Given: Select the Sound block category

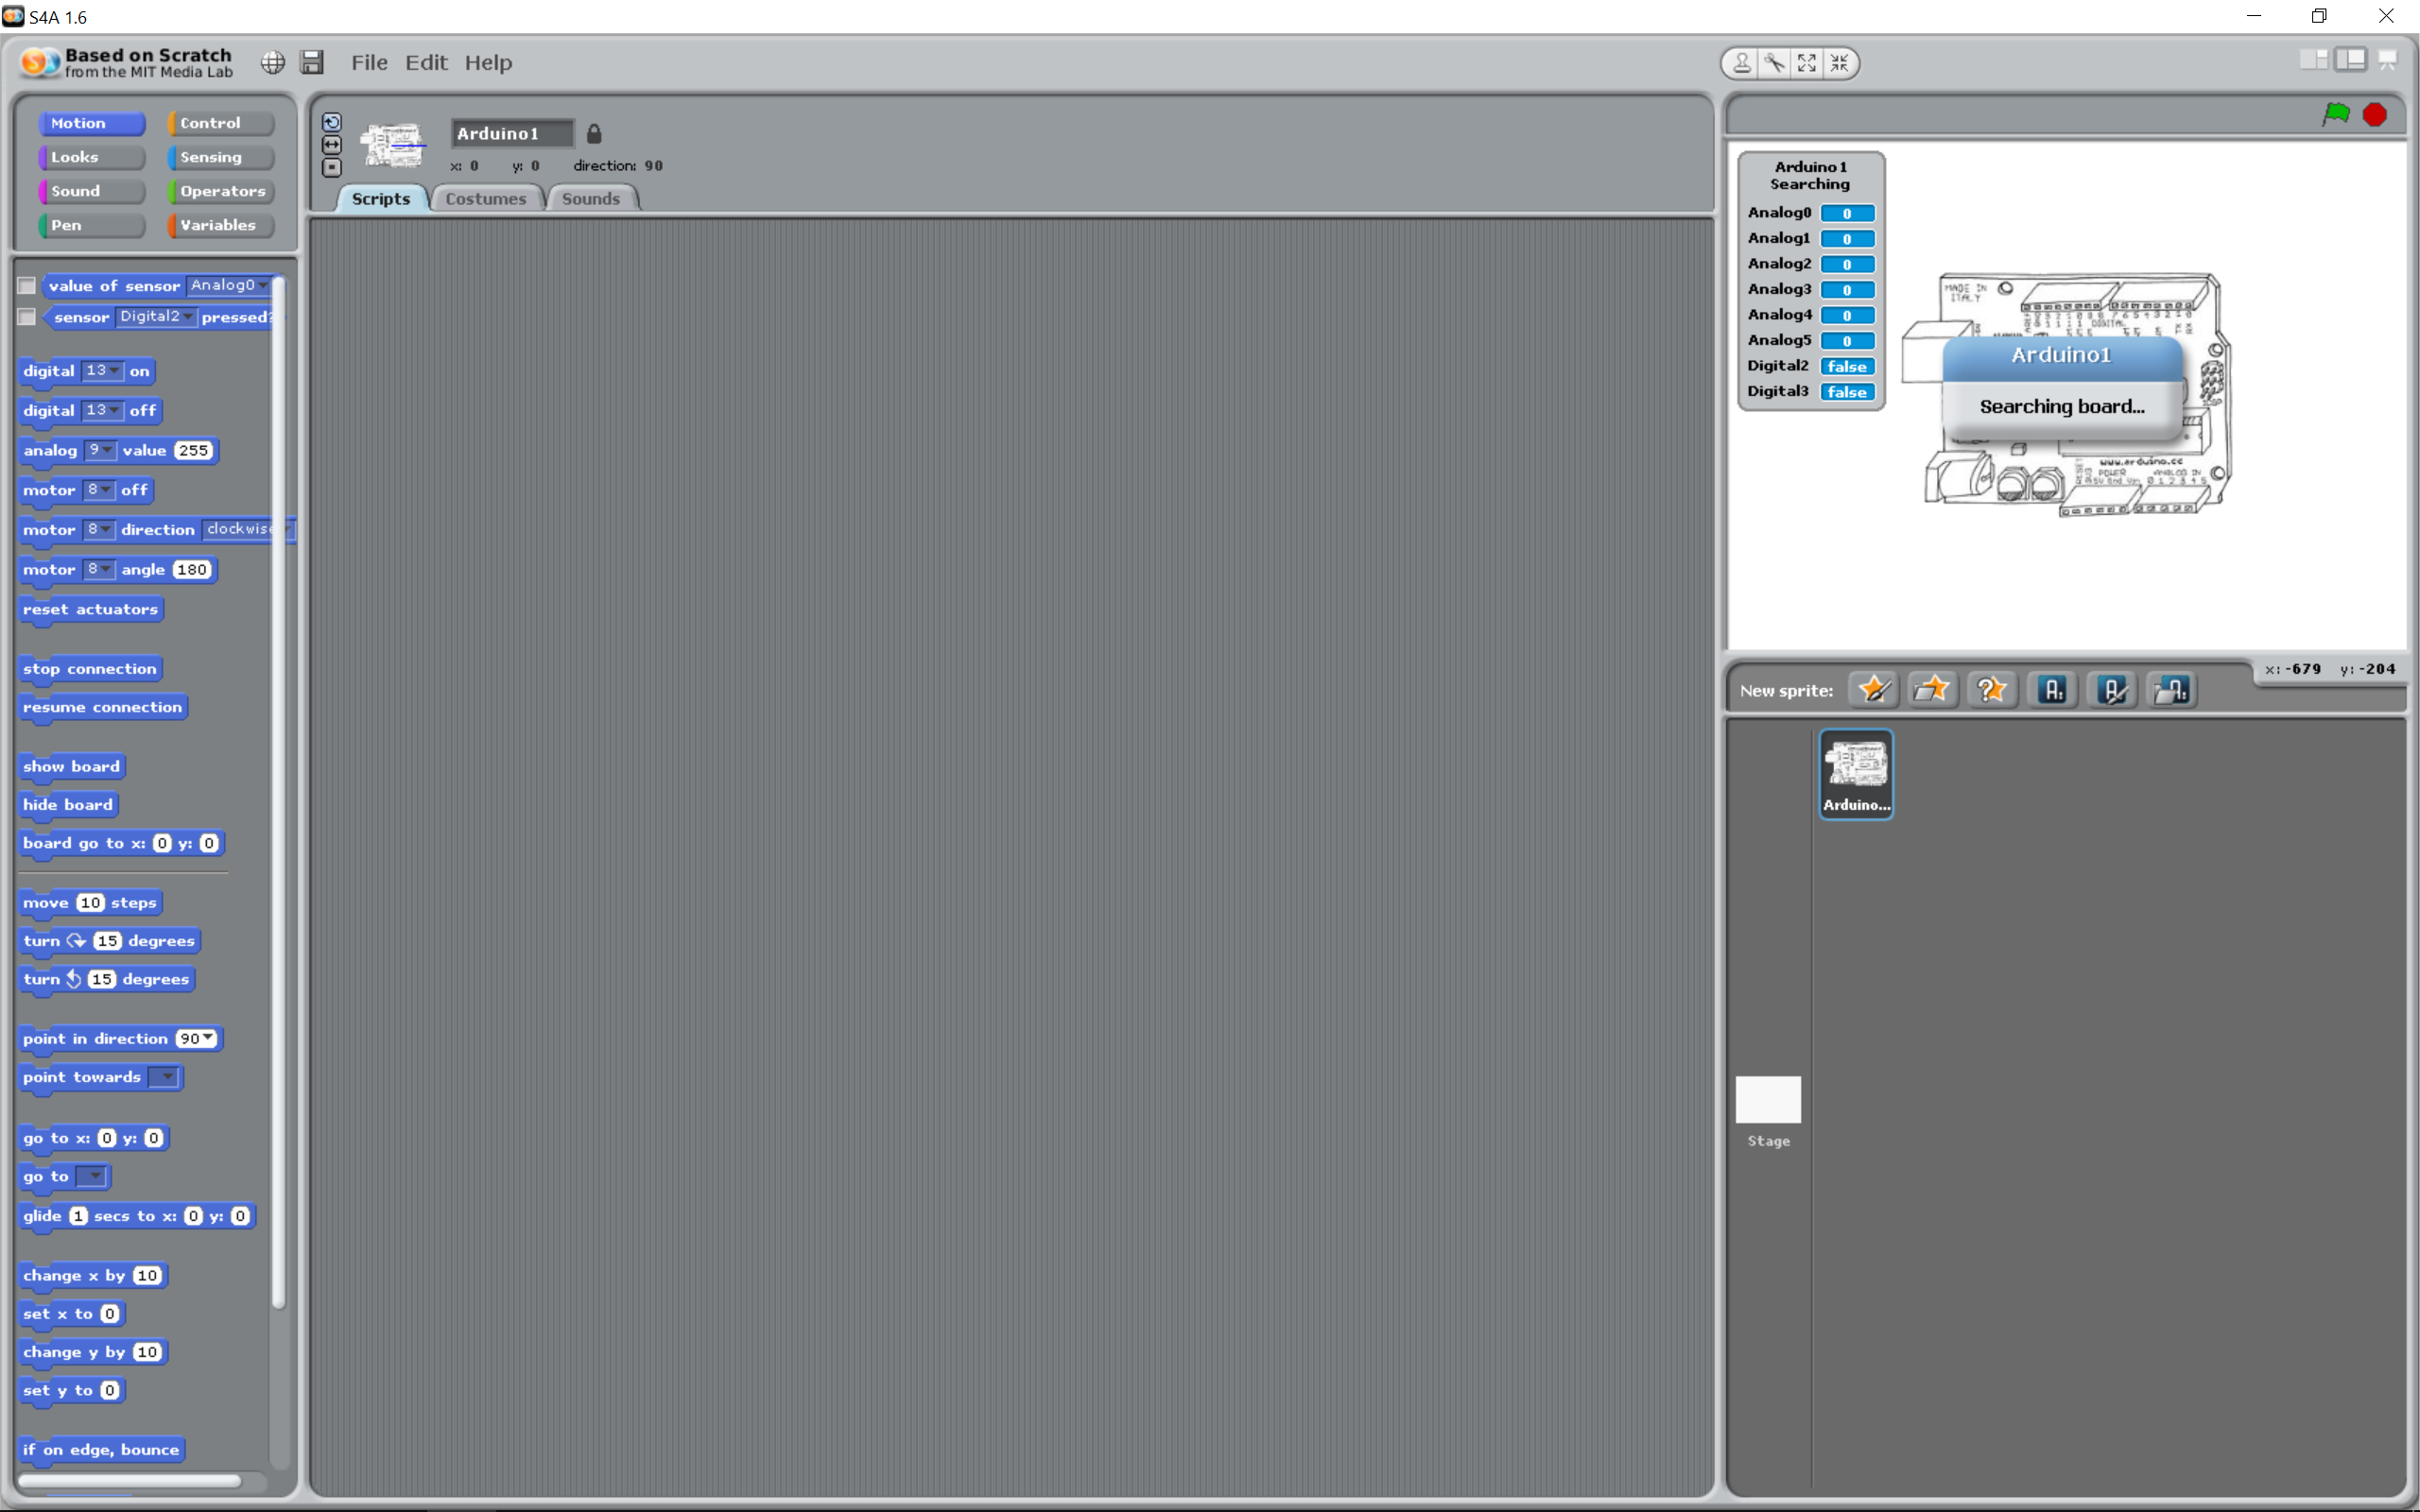Looking at the screenshot, I should click(x=91, y=191).
